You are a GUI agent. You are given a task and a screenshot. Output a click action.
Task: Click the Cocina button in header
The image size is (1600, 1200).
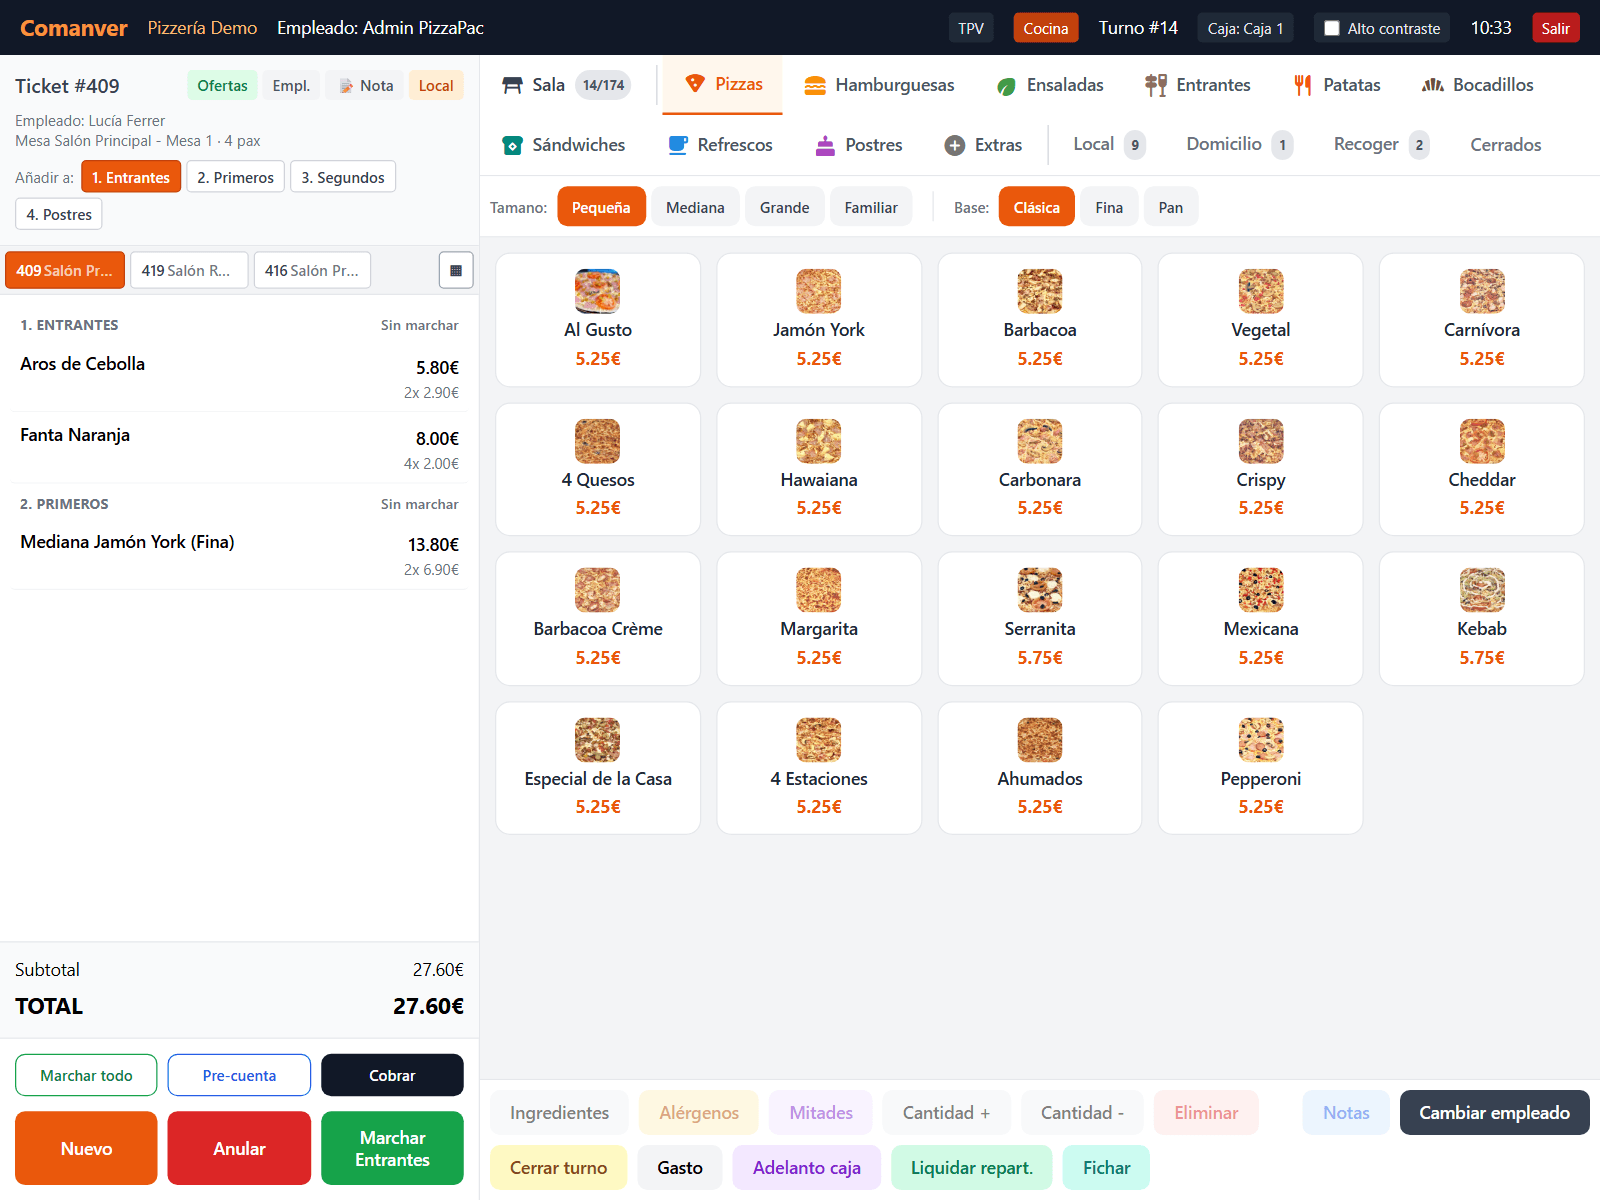coord(1046,28)
